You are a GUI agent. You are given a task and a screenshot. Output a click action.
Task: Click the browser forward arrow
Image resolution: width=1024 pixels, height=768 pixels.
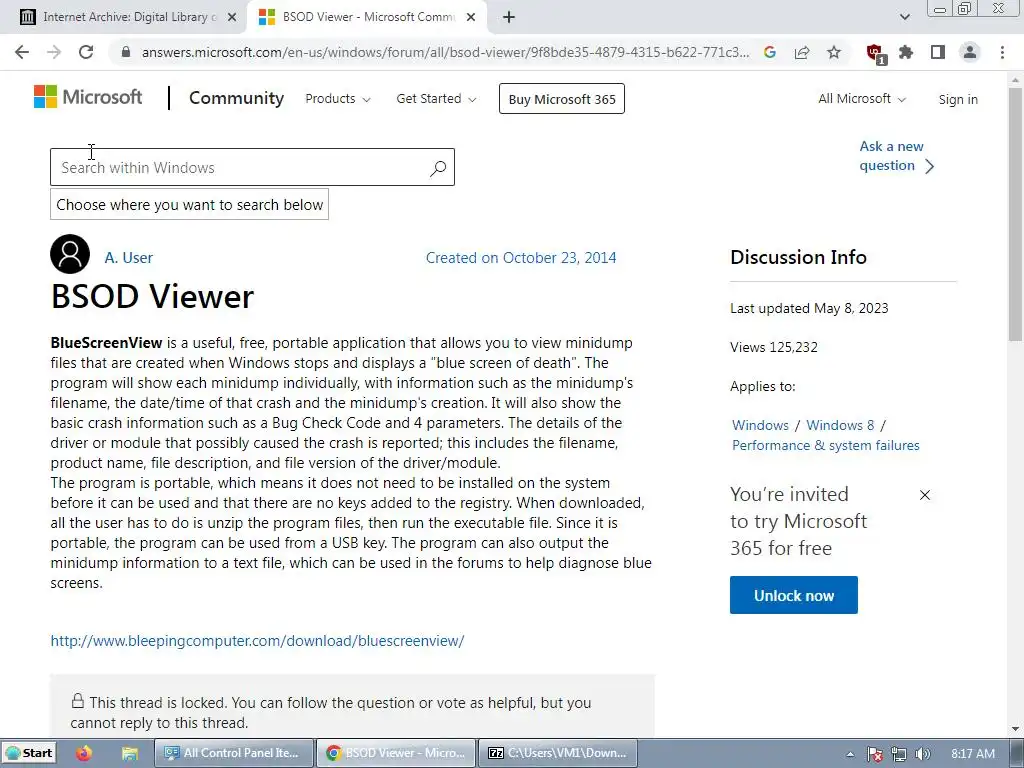[54, 52]
